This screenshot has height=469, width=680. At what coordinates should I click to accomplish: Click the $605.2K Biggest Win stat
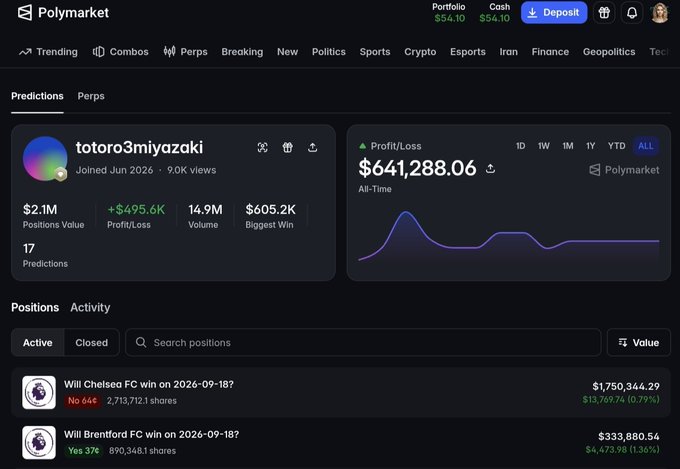click(x=270, y=216)
